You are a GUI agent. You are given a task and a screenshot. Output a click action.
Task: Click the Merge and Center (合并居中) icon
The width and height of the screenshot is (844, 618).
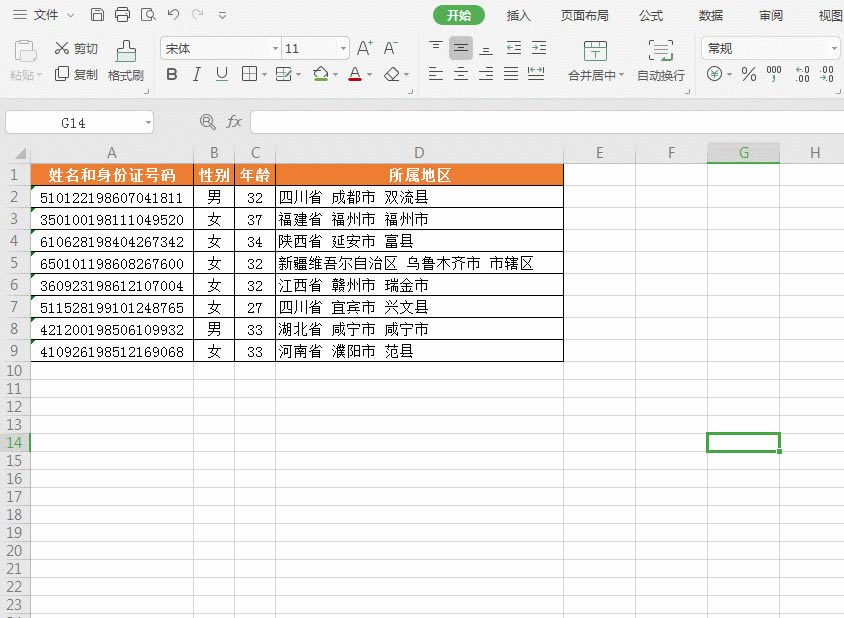coord(595,51)
